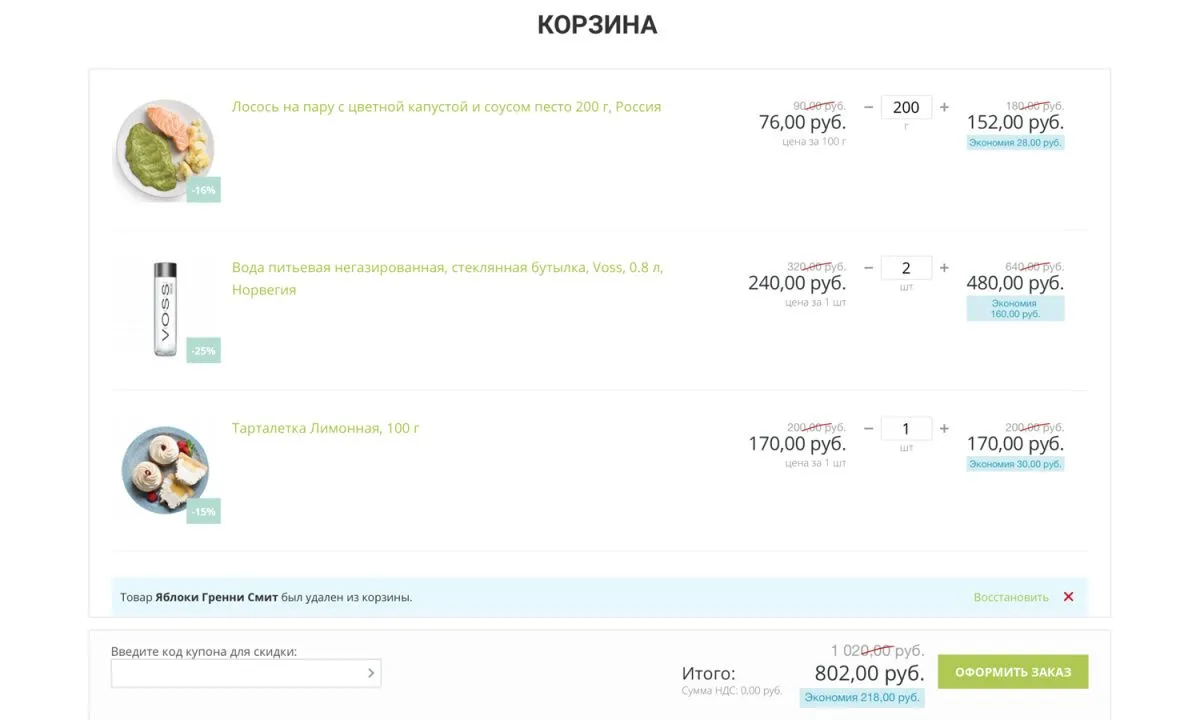Edit the Voss water quantity field
This screenshot has height=720, width=1200.
(x=905, y=267)
